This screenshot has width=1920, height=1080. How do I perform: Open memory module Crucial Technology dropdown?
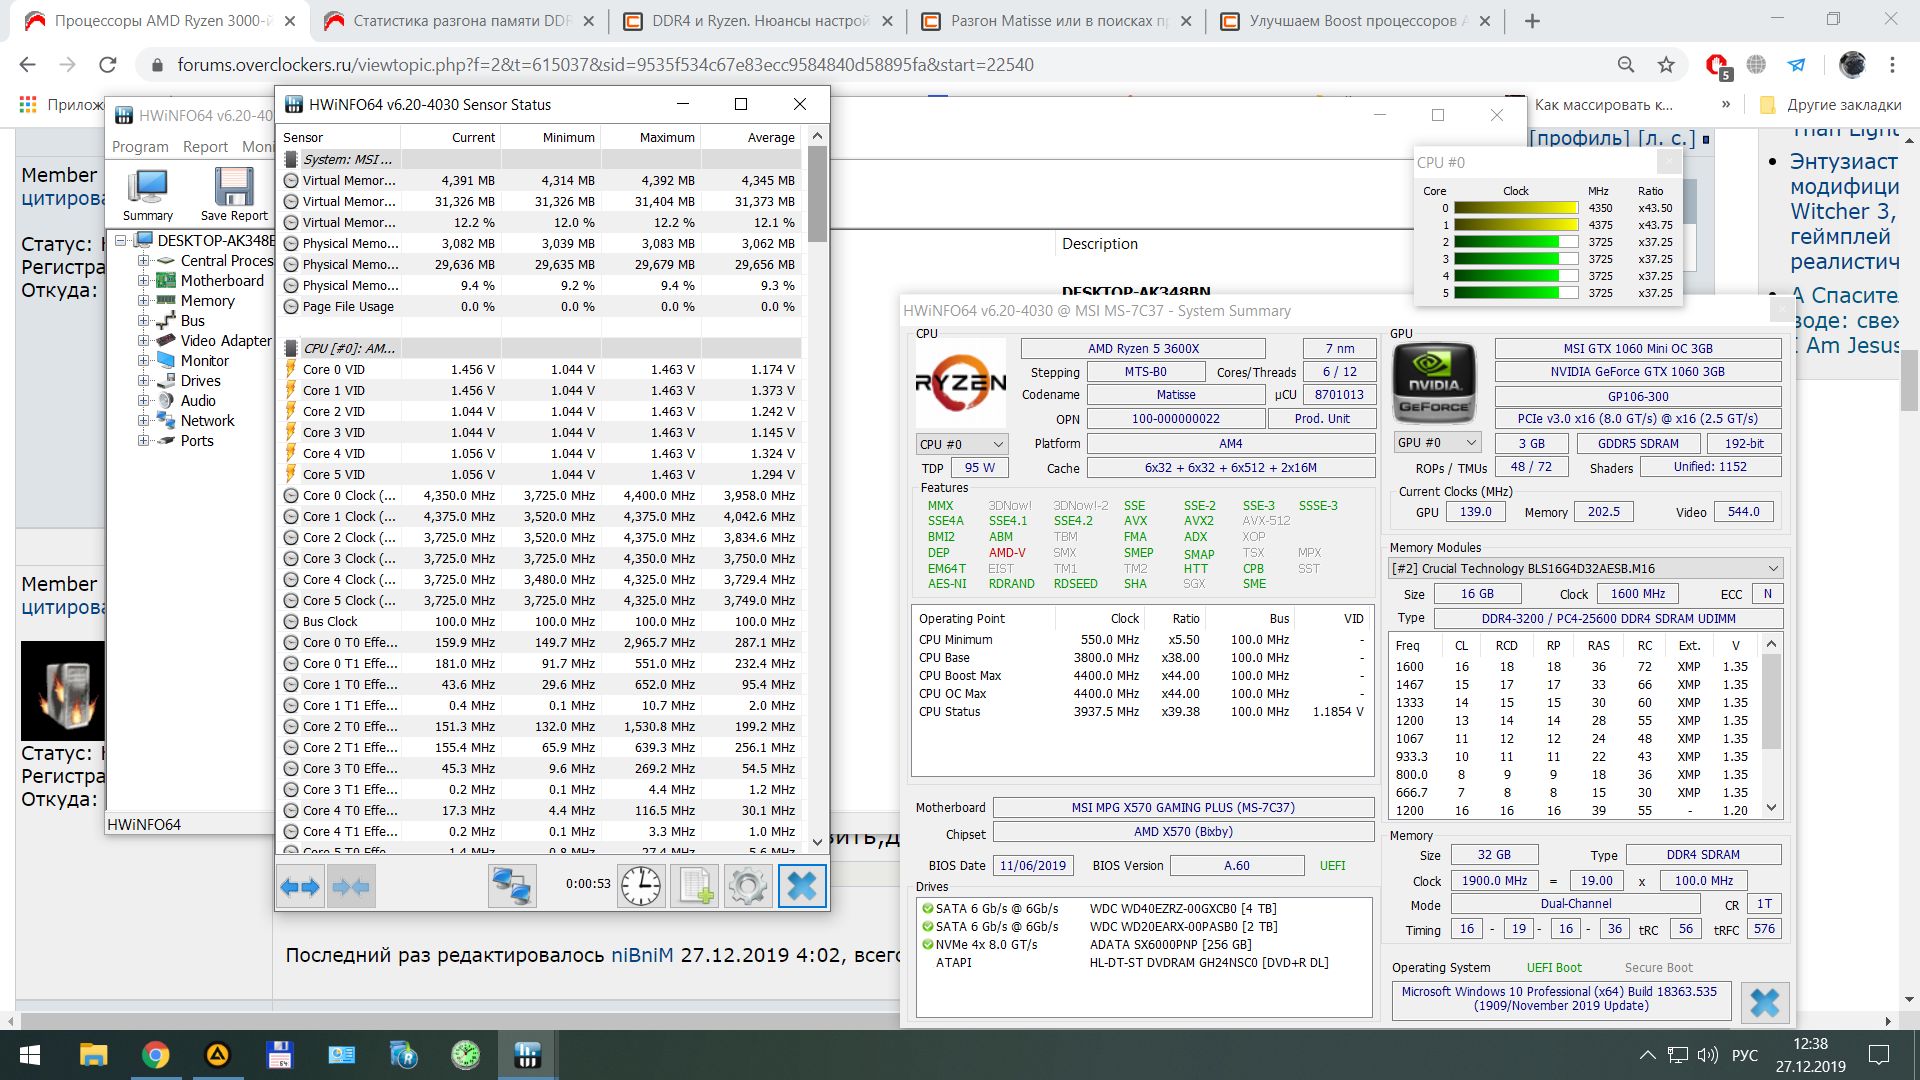coord(1585,568)
